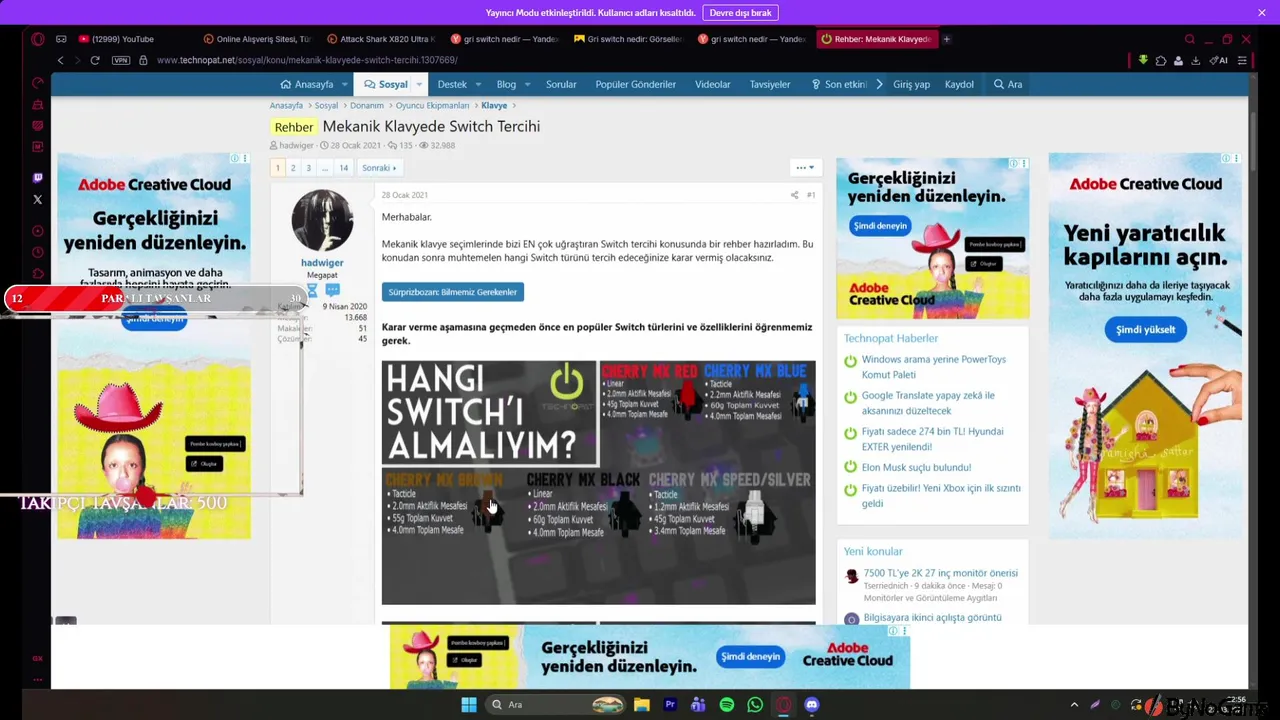Click the Kaydol register link
The image size is (1280, 720).
click(x=959, y=84)
